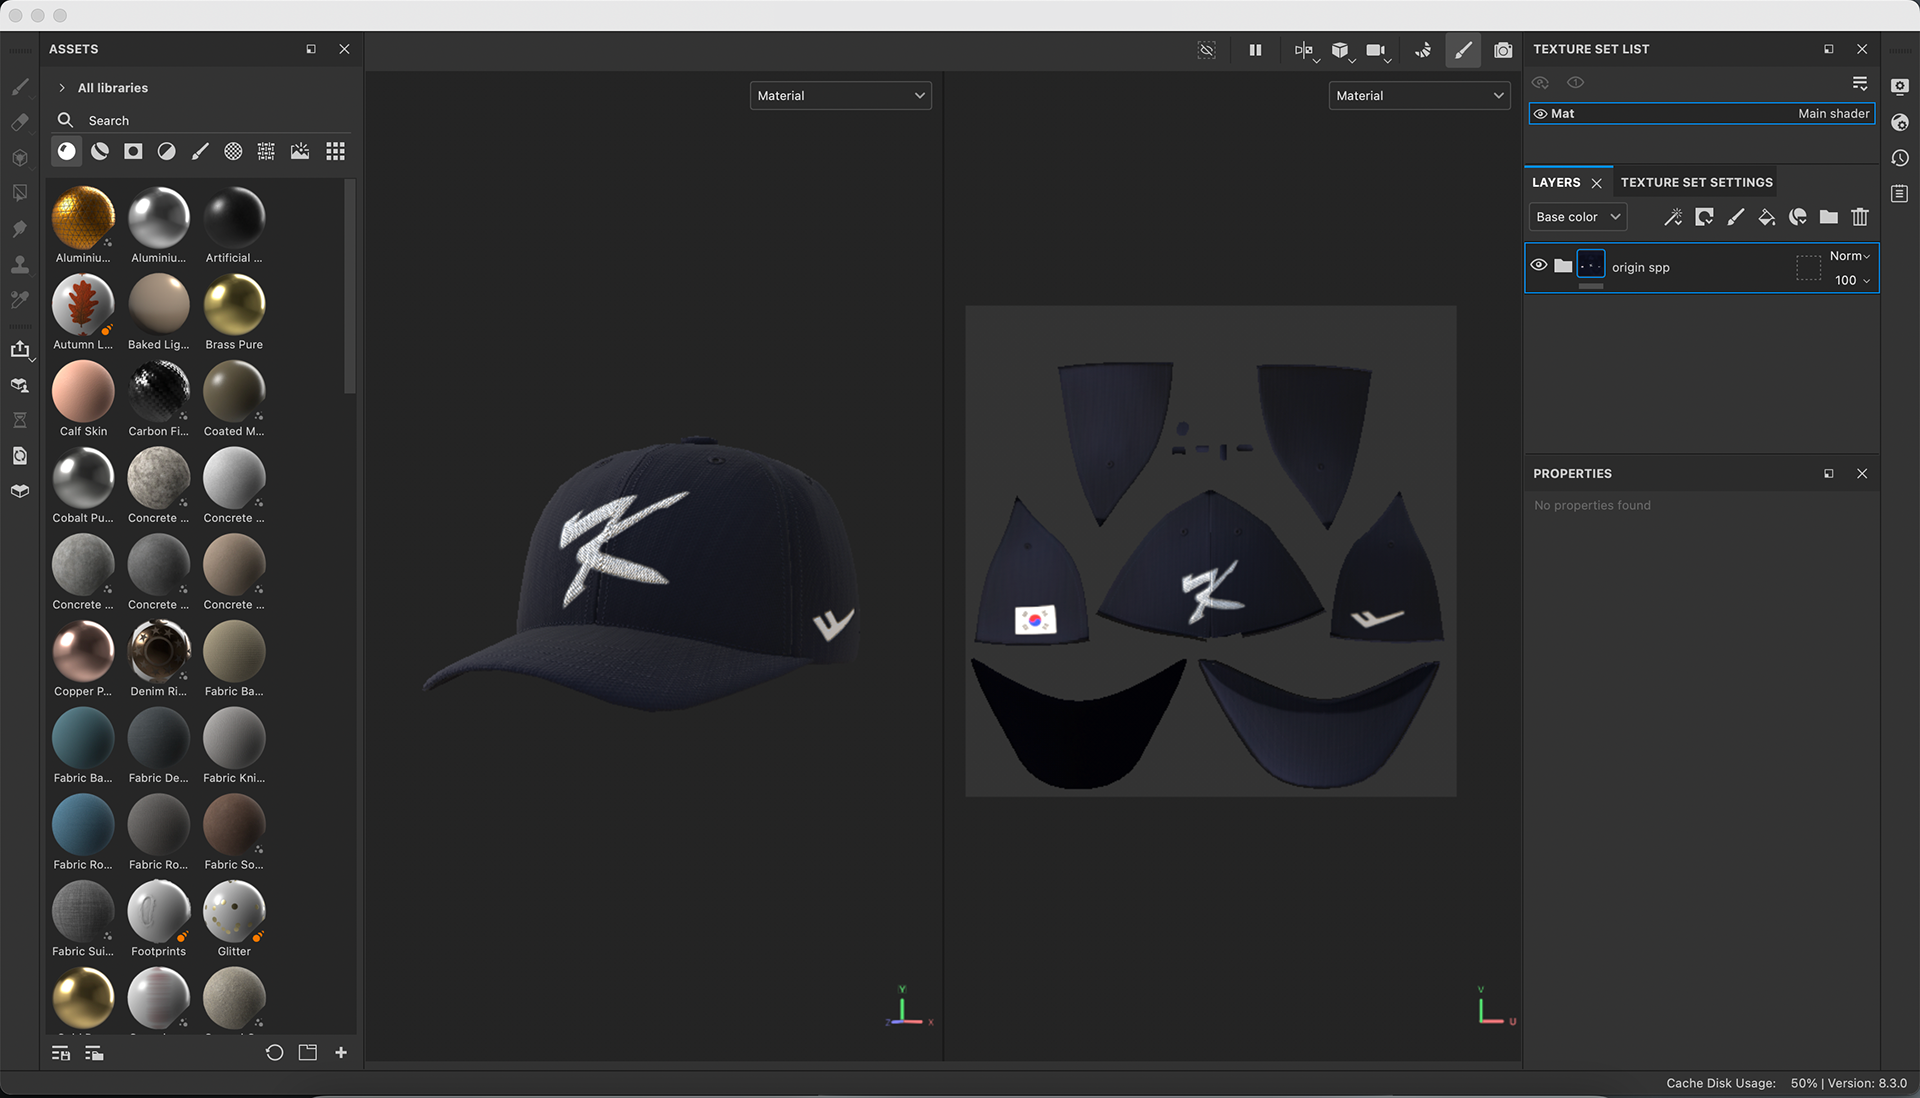This screenshot has width=1920, height=1098.
Task: Select the Projection tool in left toolbar
Action: 20,158
